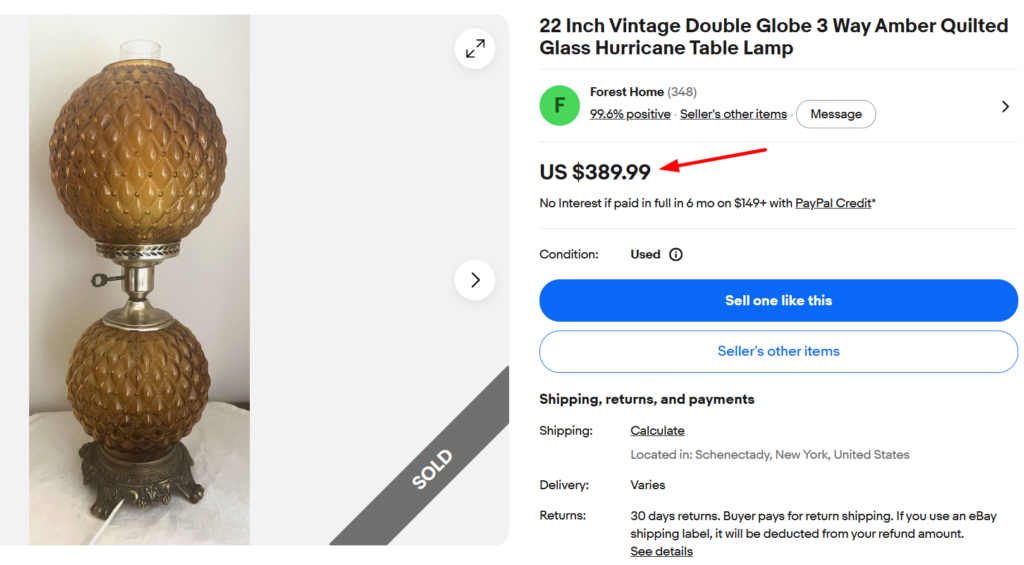Open the PayPal Credit link

click(x=833, y=203)
